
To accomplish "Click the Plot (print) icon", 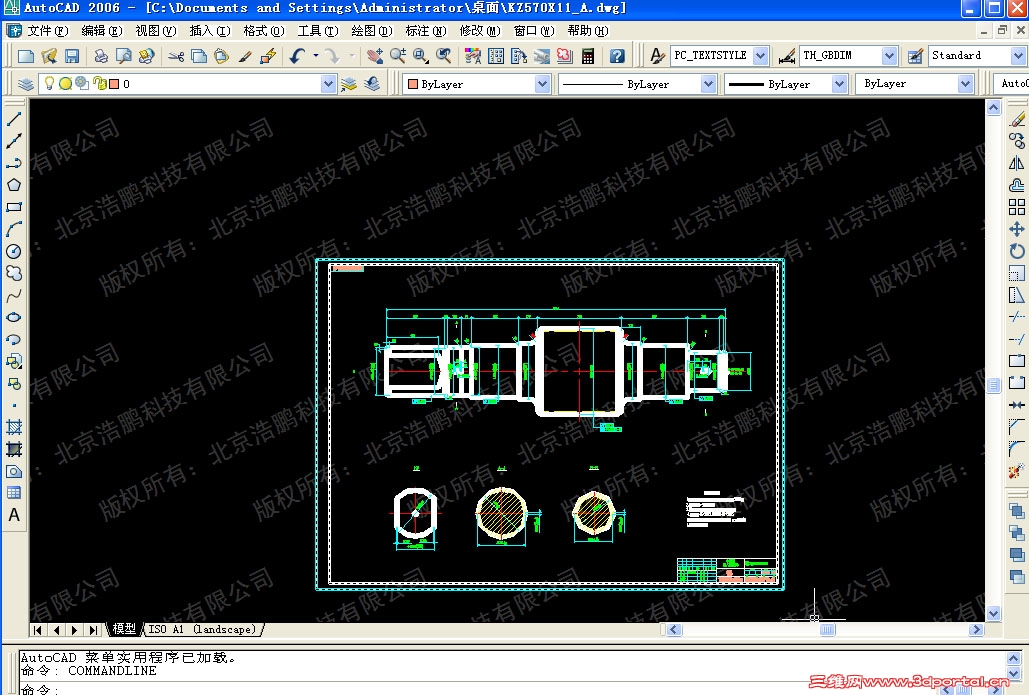I will point(101,56).
